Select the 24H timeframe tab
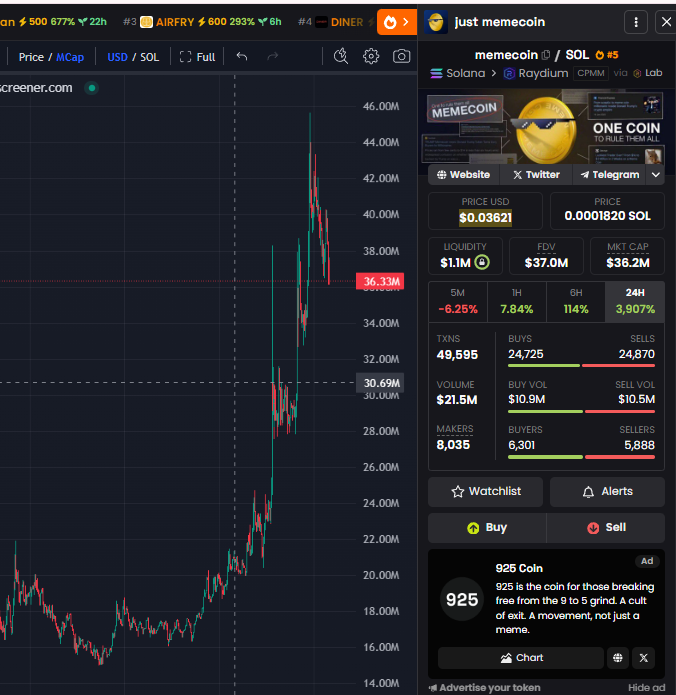The height and width of the screenshot is (695, 676). (x=635, y=301)
